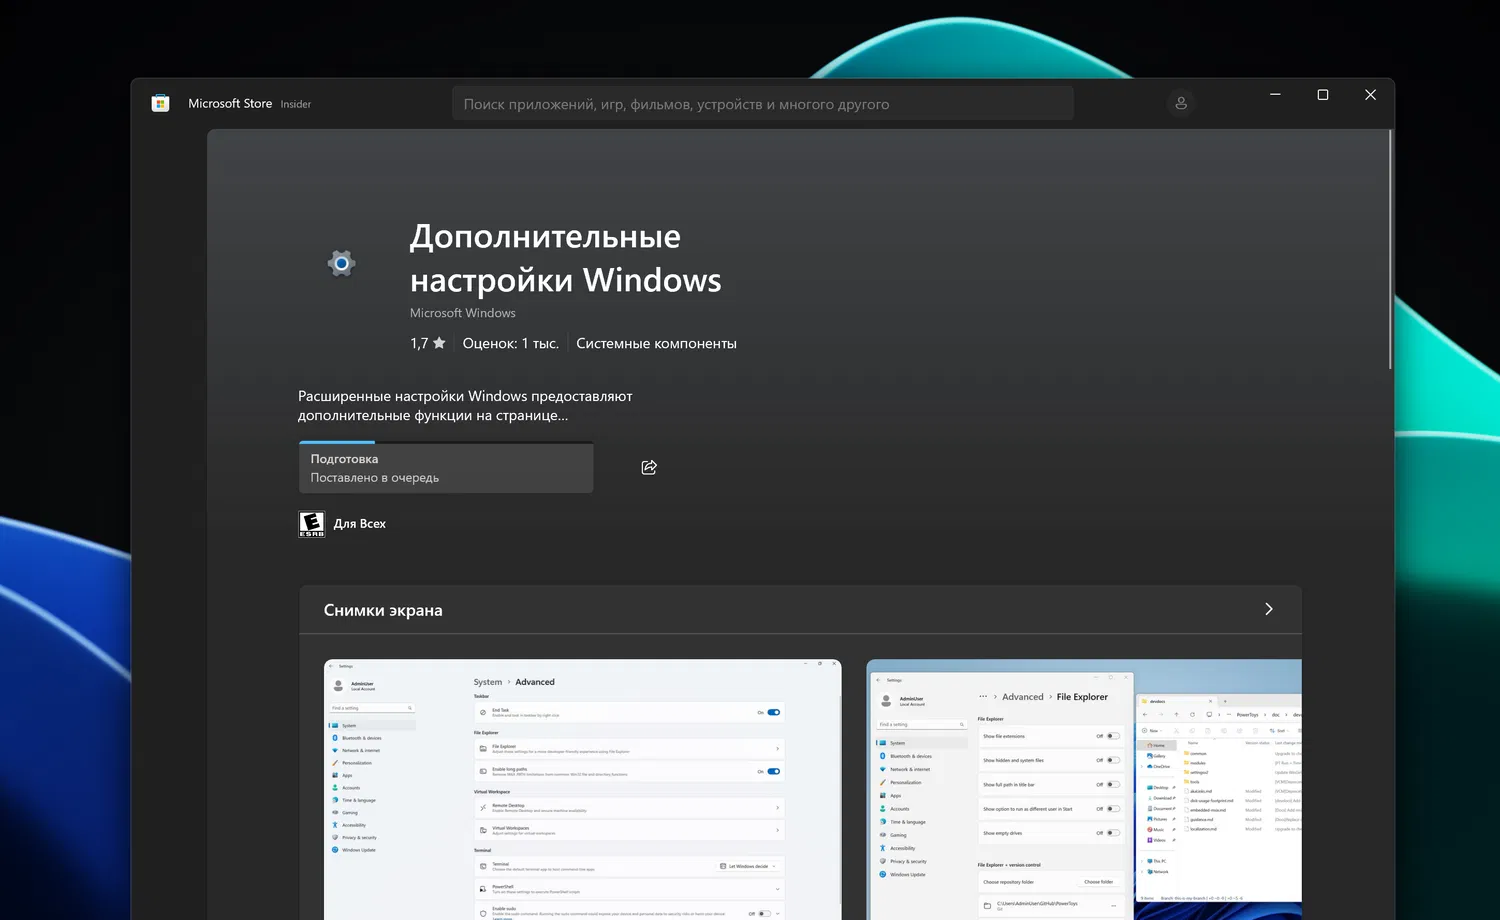Click the "Расширенные настройки Windows" description text
1500x920 pixels.
pyautogui.click(x=465, y=406)
